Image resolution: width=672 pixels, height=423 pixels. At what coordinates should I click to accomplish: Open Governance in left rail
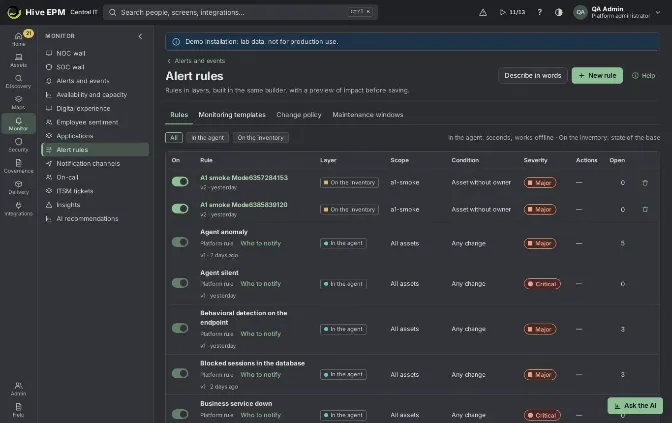pyautogui.click(x=18, y=166)
